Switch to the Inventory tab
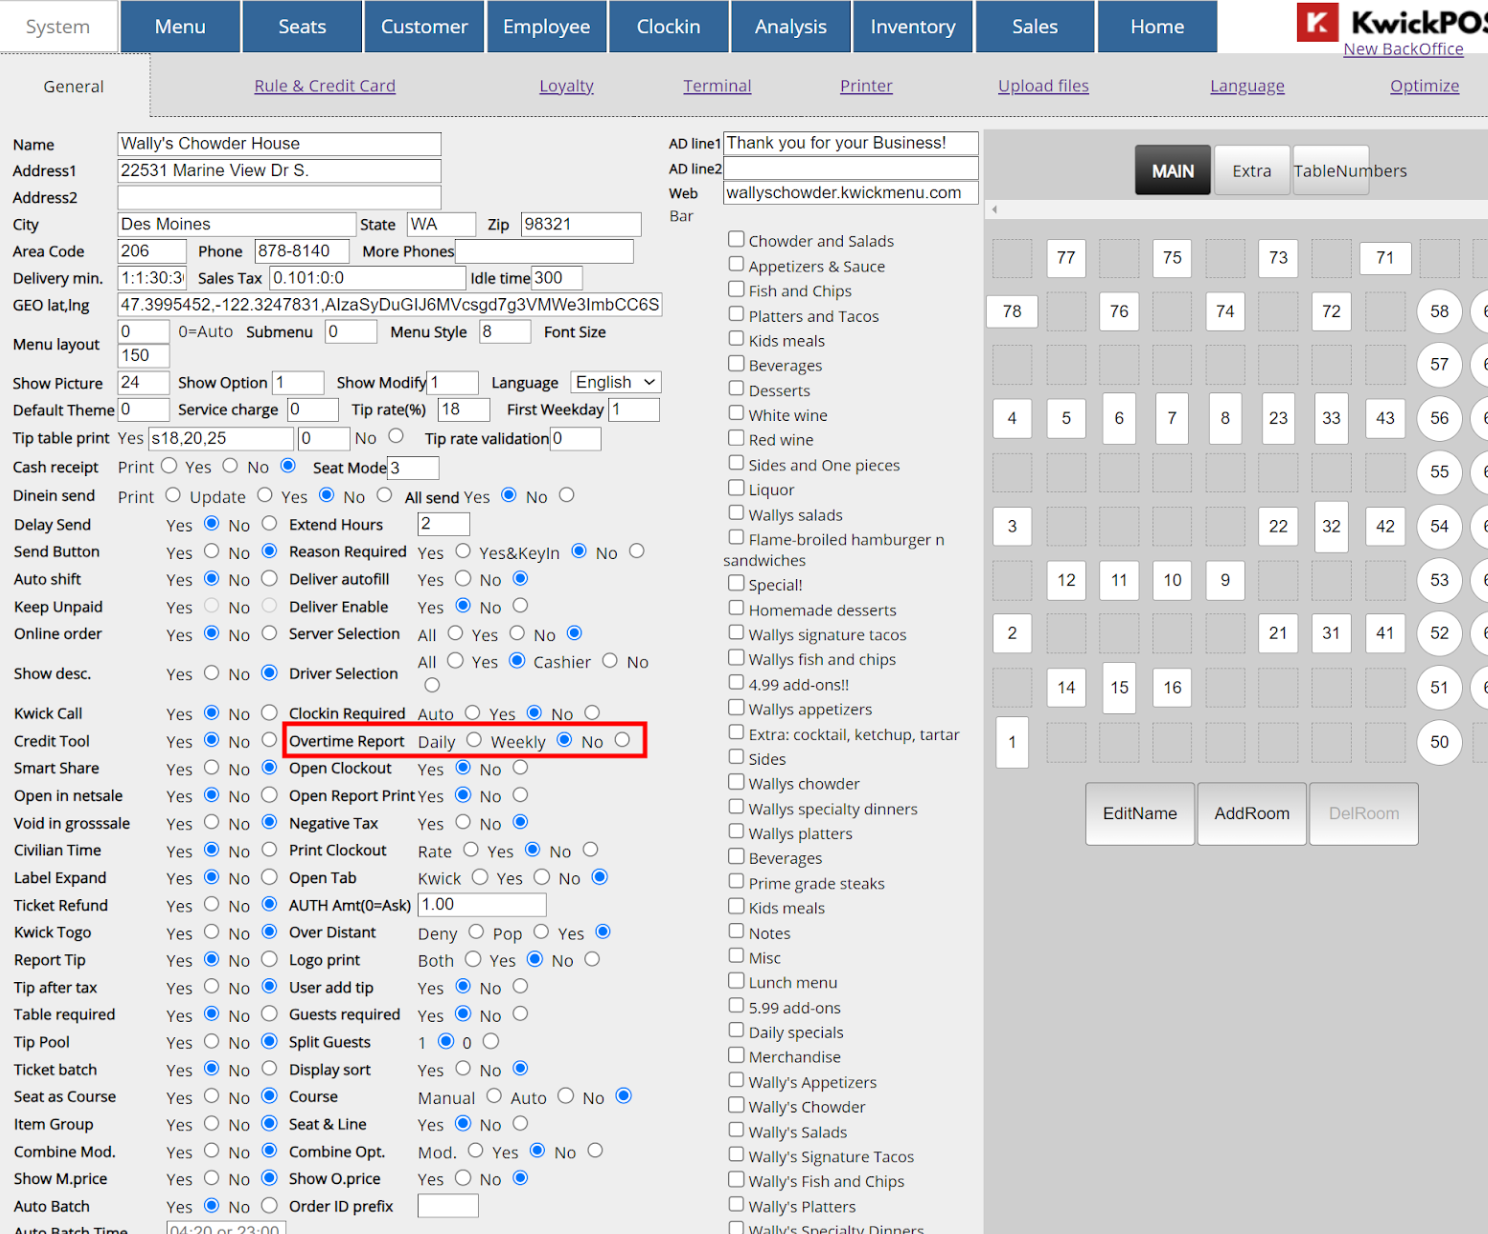1488x1234 pixels. (x=913, y=26)
